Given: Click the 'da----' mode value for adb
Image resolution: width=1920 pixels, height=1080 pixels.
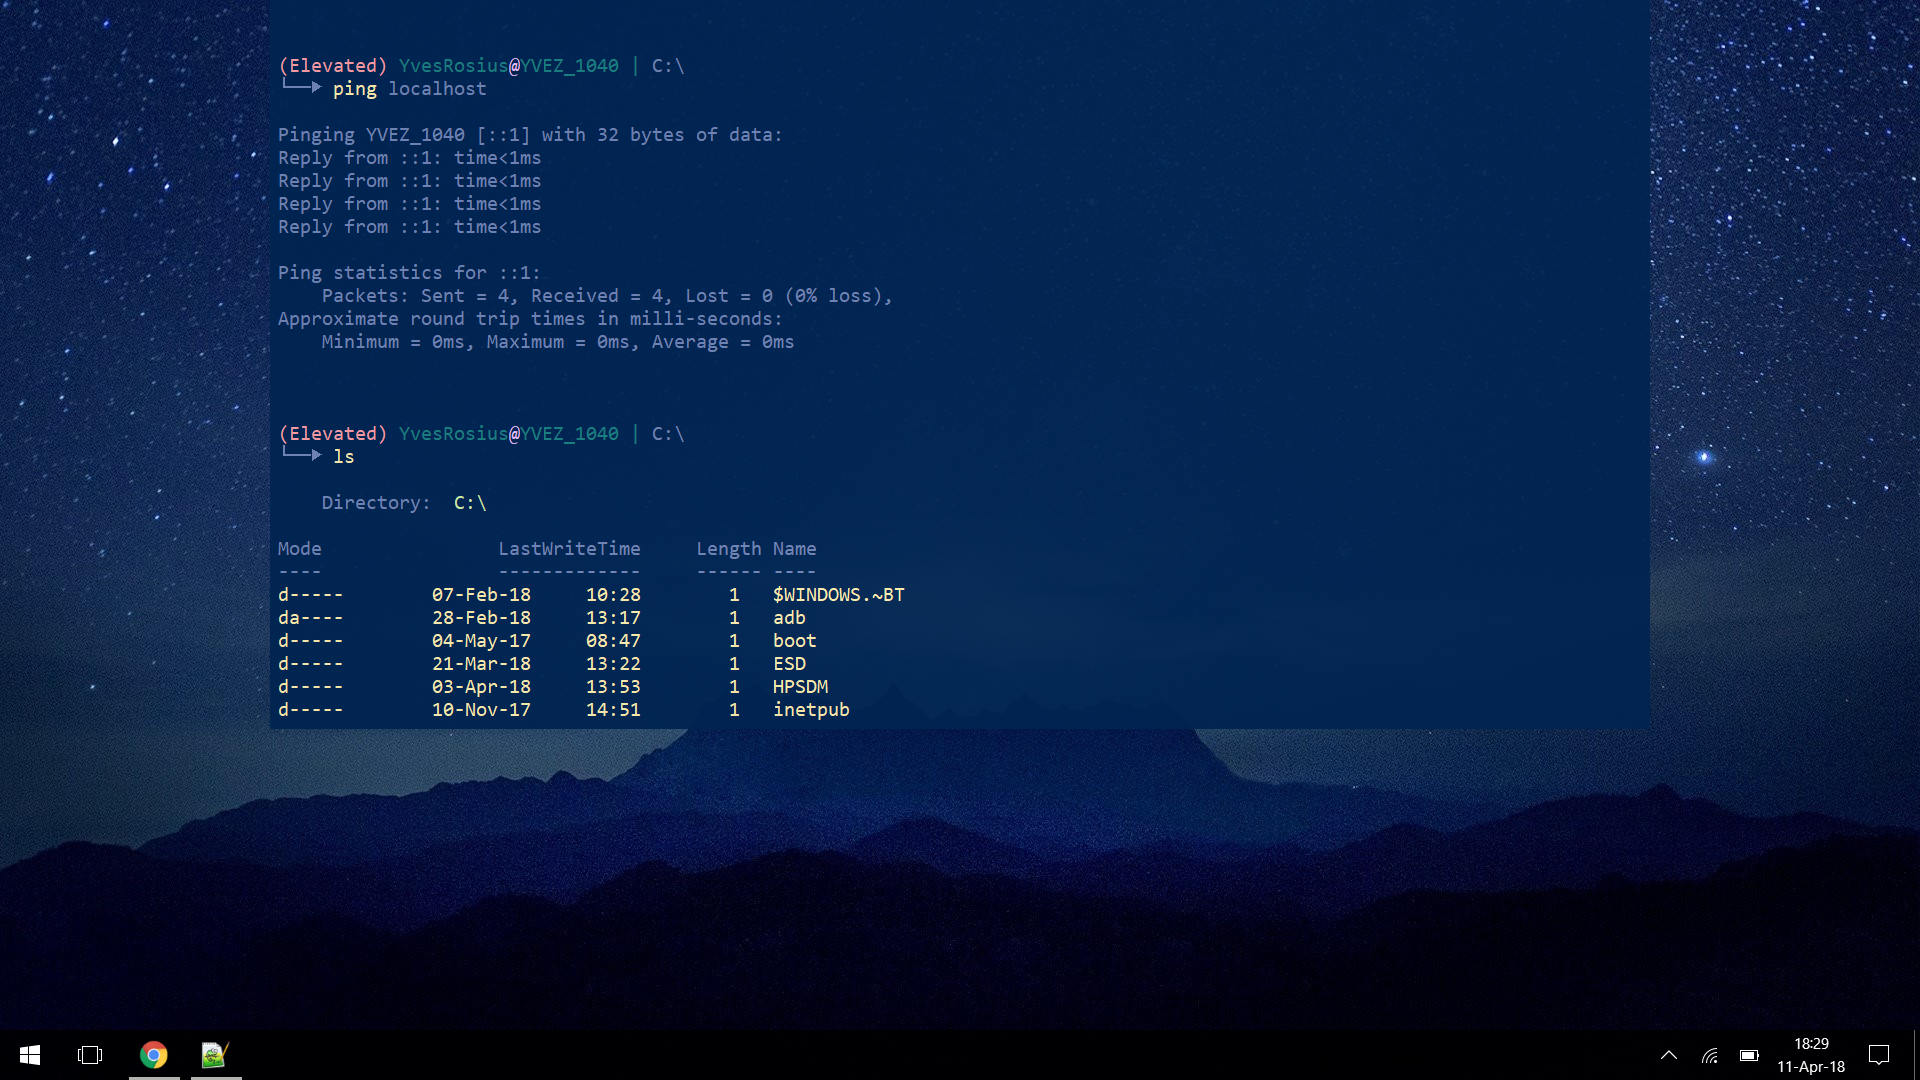Looking at the screenshot, I should [311, 618].
